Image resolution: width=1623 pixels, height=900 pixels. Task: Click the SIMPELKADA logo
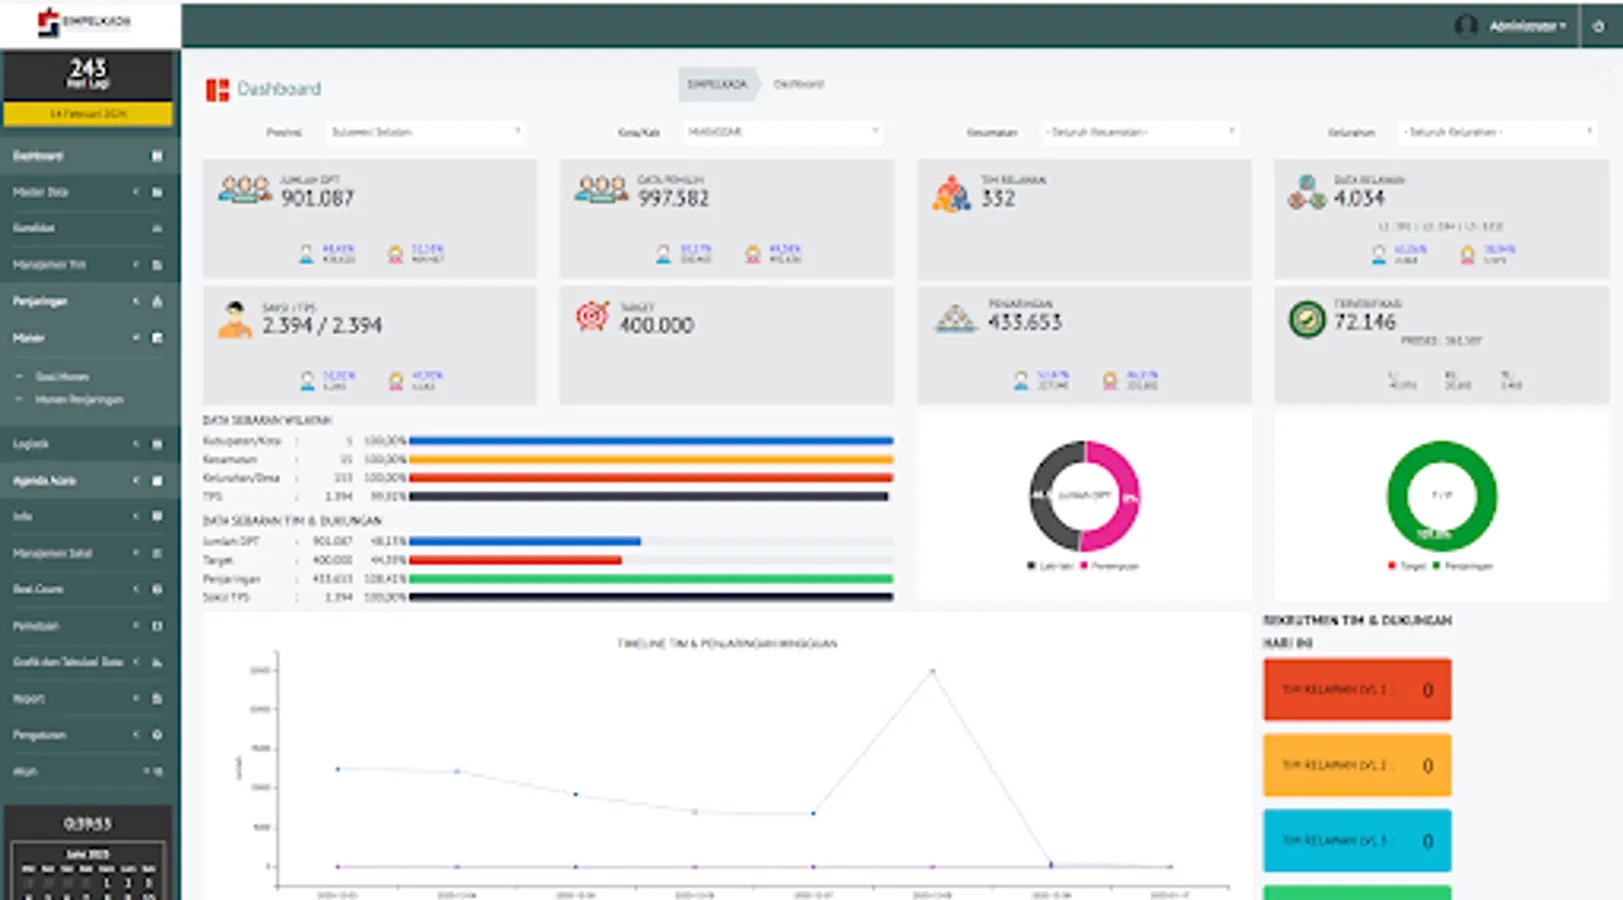pos(84,22)
